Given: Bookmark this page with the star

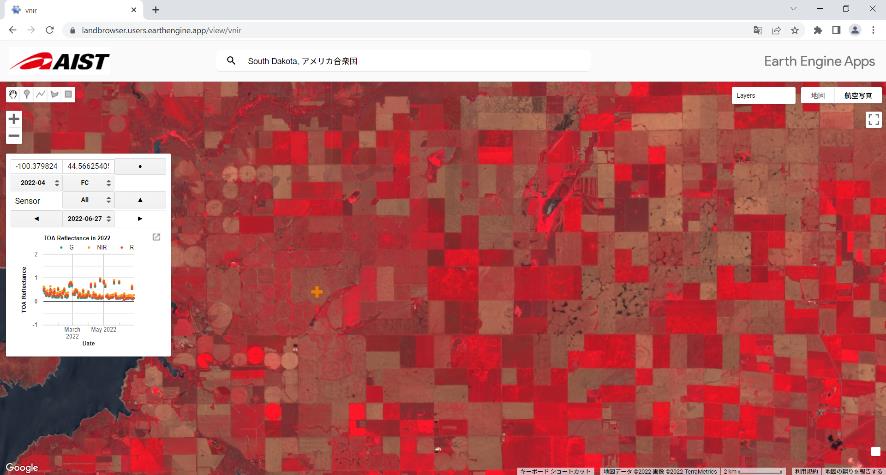Looking at the screenshot, I should [x=795, y=30].
